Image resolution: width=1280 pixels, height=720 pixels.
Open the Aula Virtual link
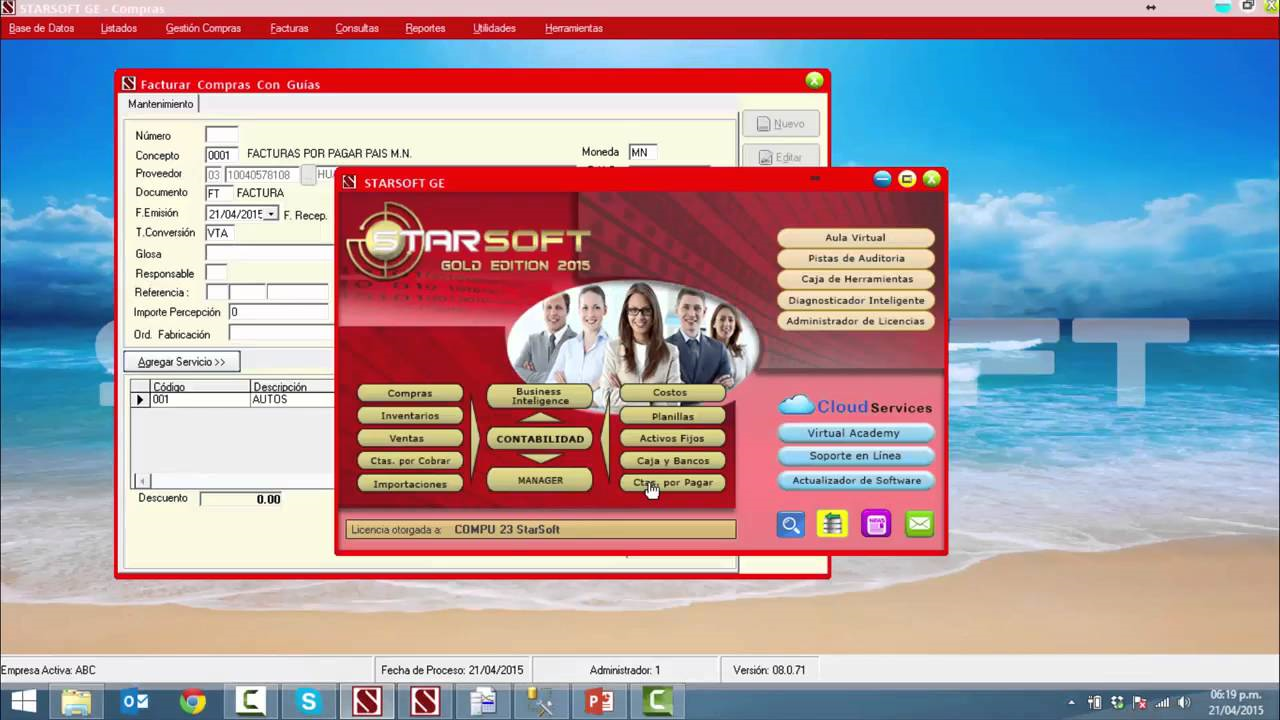pyautogui.click(x=855, y=237)
